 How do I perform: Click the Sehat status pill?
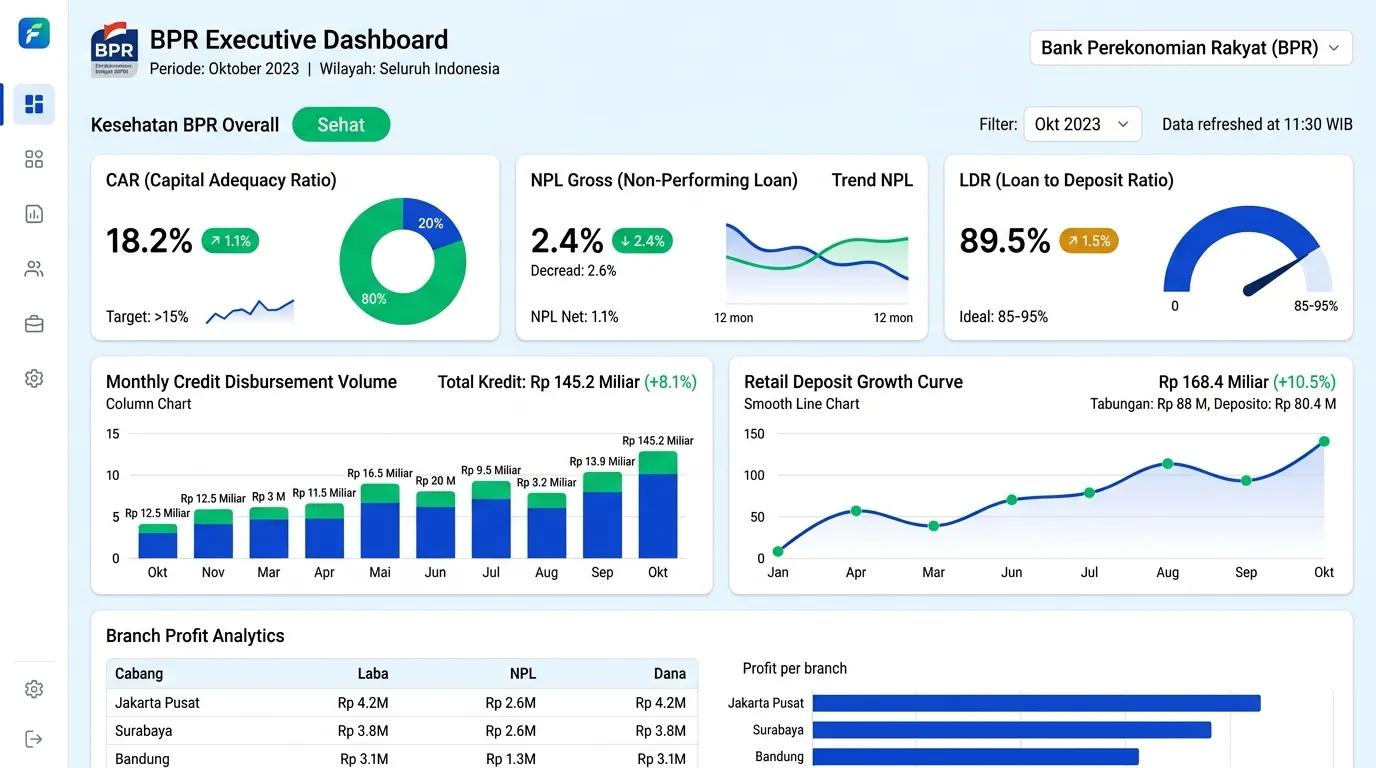point(341,125)
